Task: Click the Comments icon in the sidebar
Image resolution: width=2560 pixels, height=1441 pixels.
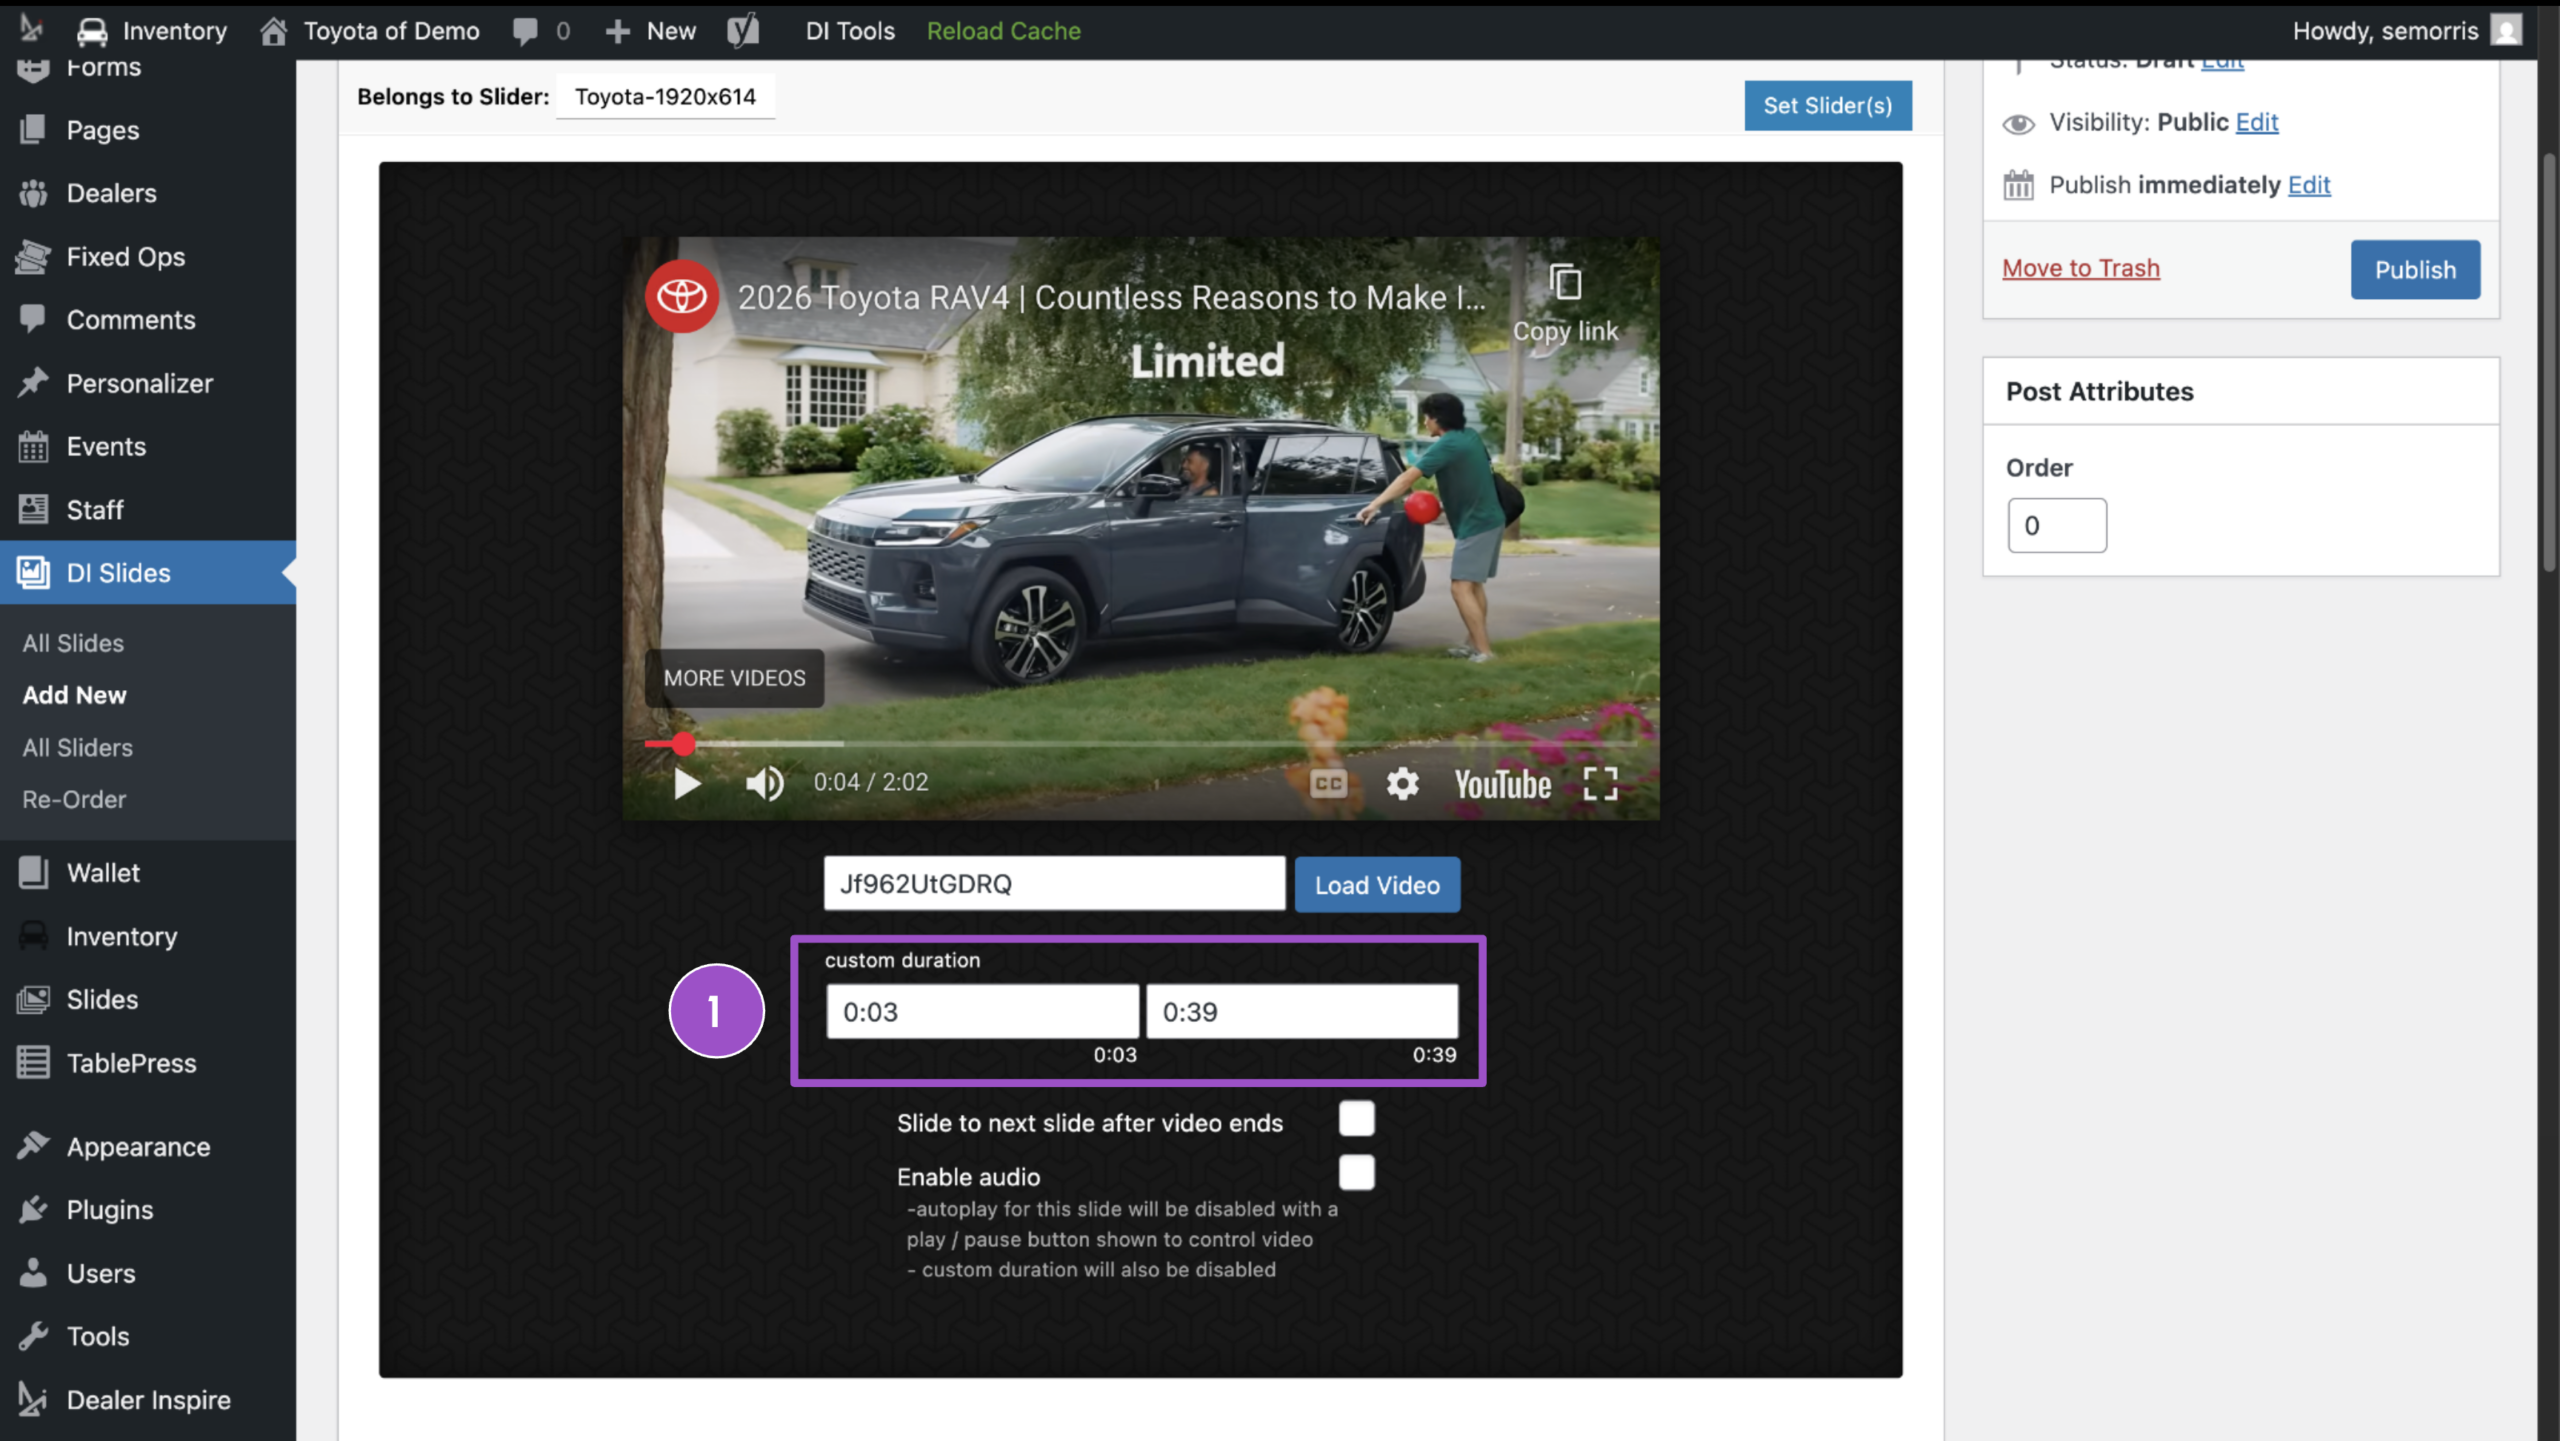Action: click(x=33, y=319)
